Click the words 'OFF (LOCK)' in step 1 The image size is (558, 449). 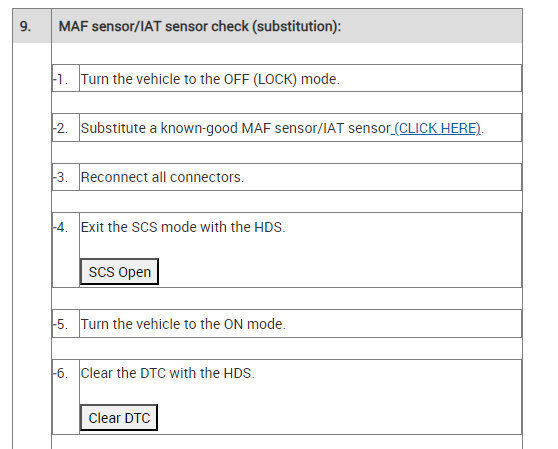click(260, 79)
